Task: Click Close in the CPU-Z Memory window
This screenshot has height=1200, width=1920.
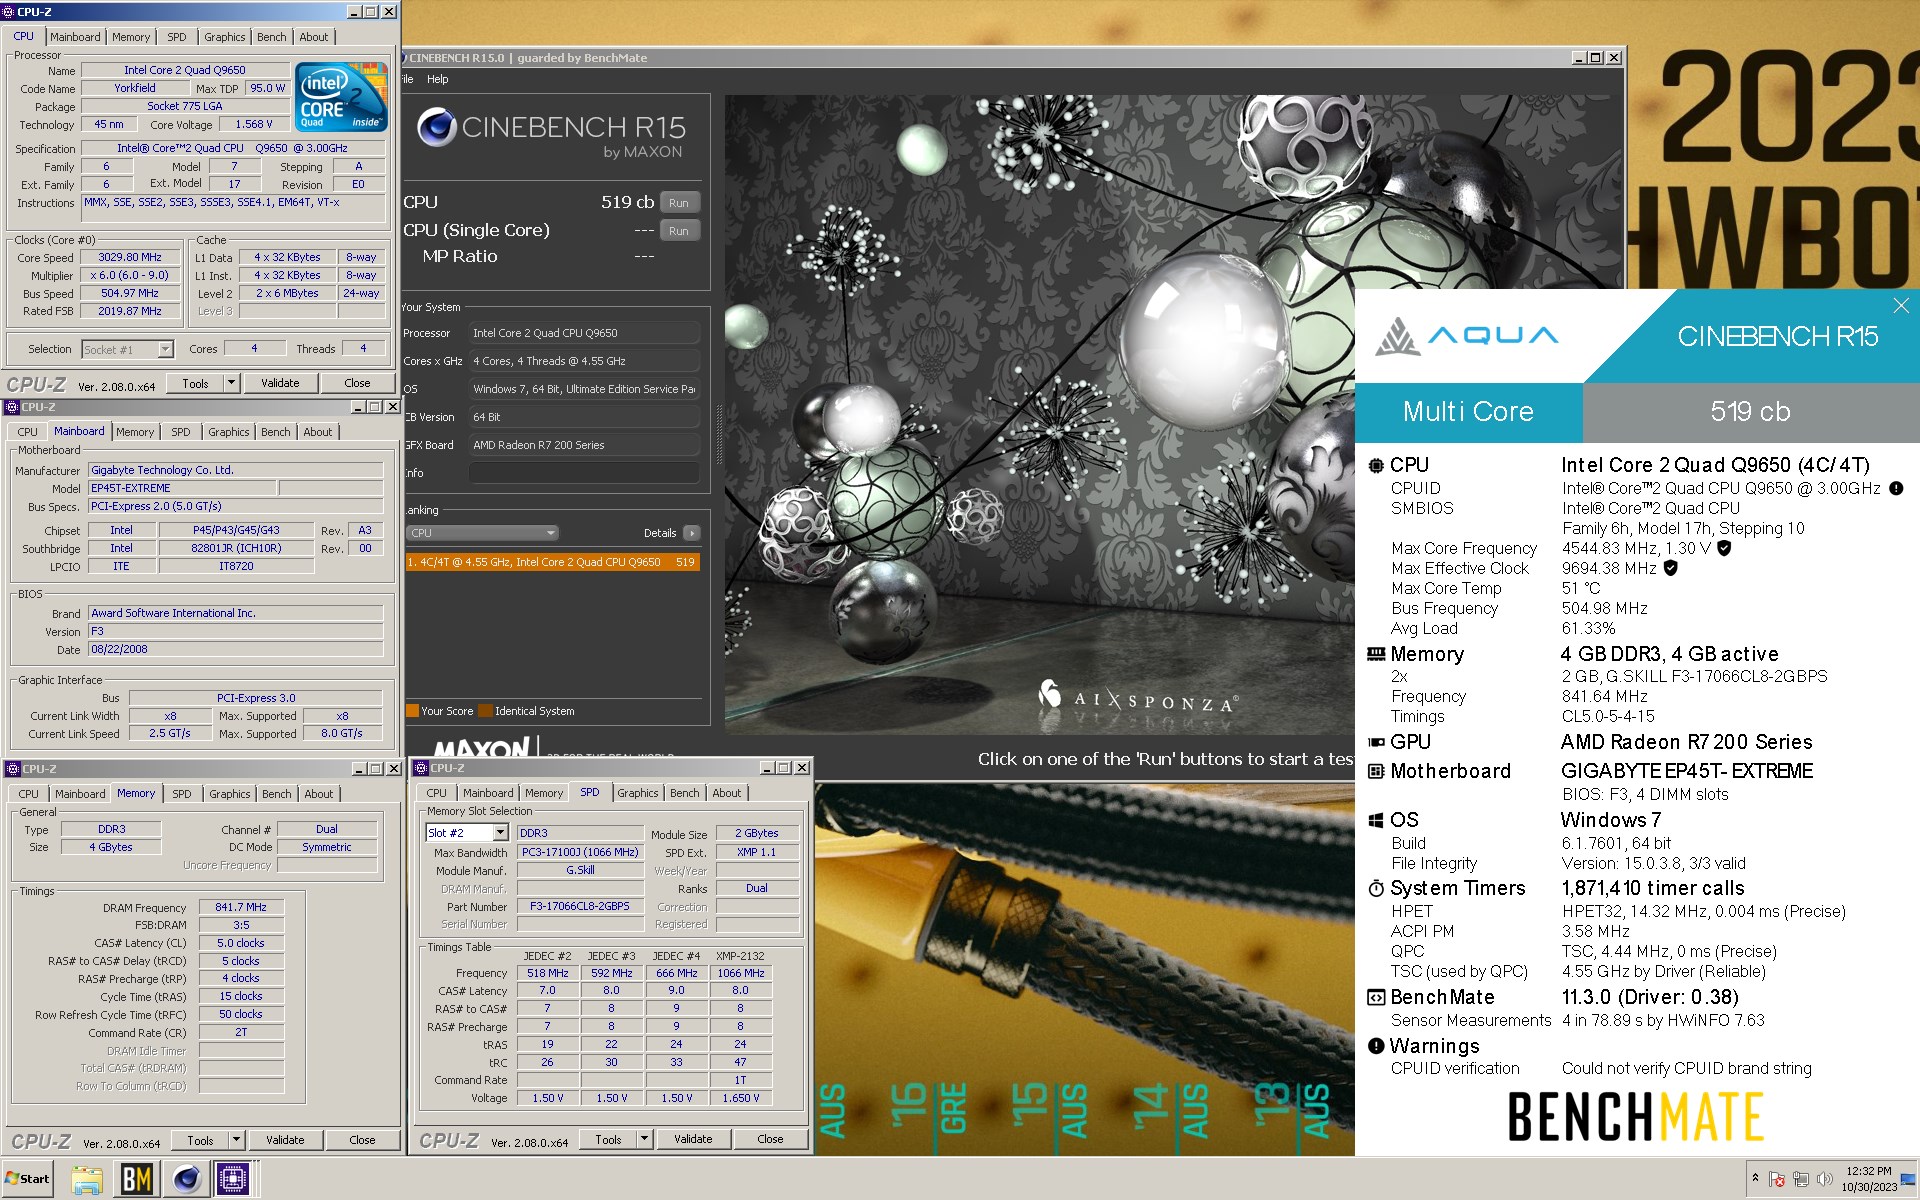Action: point(362,1140)
